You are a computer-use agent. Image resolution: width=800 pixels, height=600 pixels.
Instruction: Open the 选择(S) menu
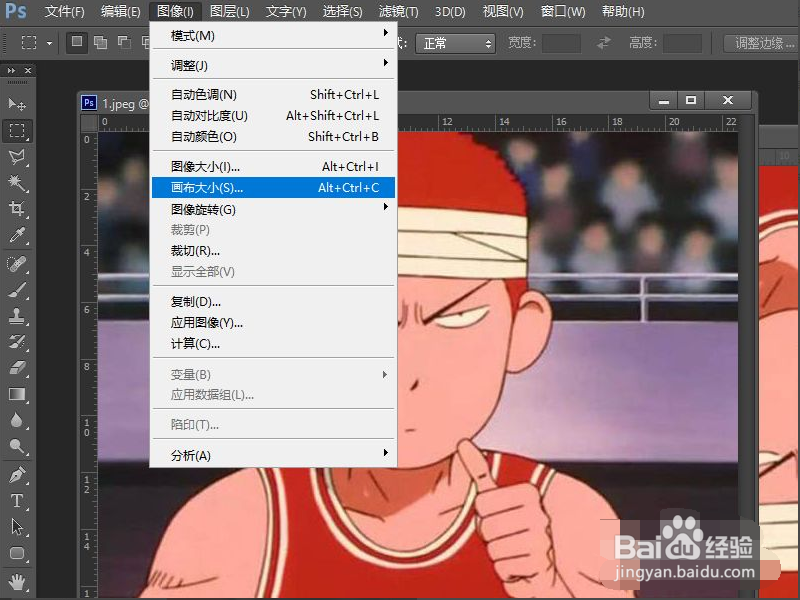point(342,11)
